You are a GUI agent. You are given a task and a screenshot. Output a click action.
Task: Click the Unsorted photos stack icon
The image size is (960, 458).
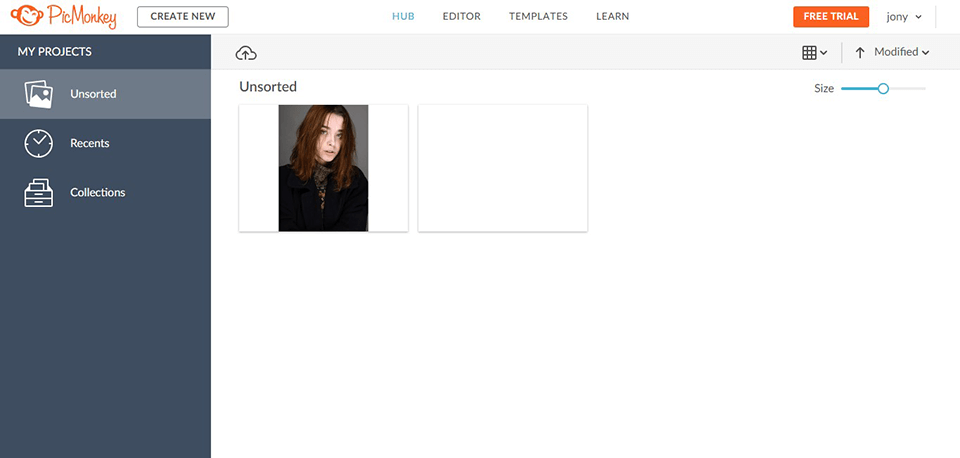[x=39, y=94]
